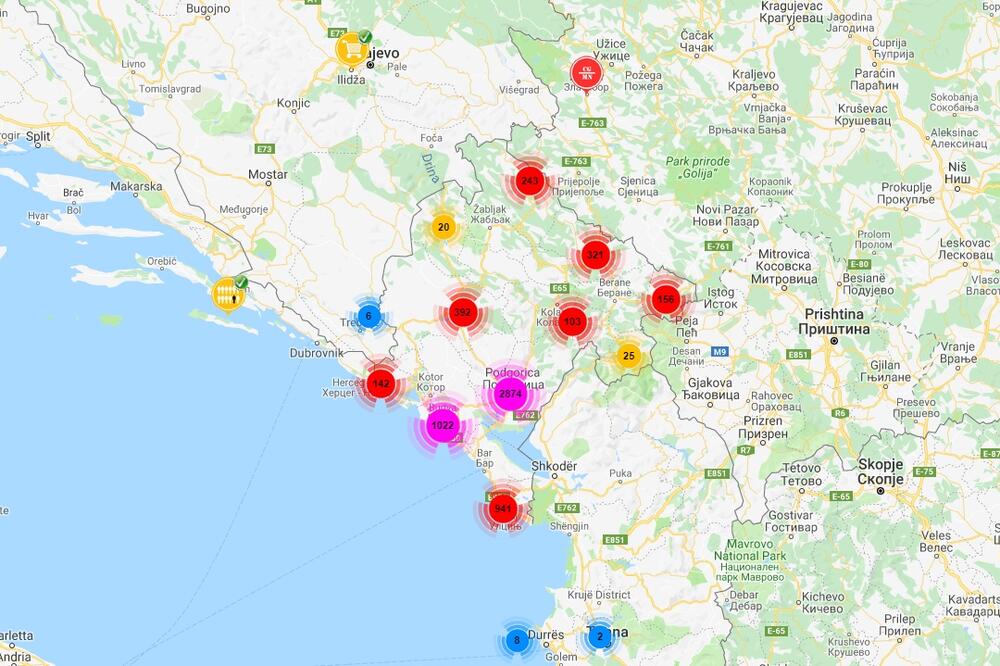Click the shopping cart marker near Sarajevo
Viewport: 1000px width, 666px height.
[351, 48]
